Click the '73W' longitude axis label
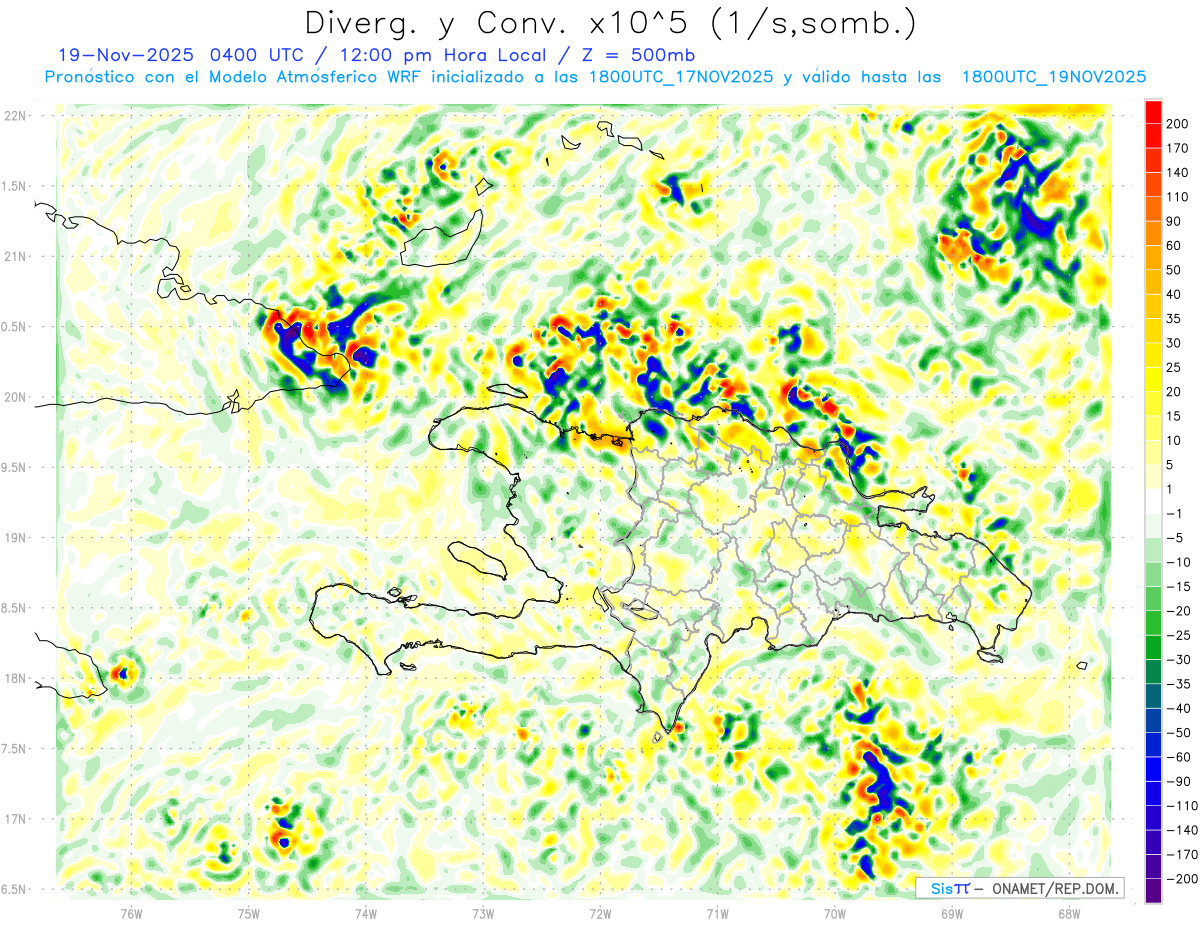This screenshot has height=927, width=1200. (483, 914)
